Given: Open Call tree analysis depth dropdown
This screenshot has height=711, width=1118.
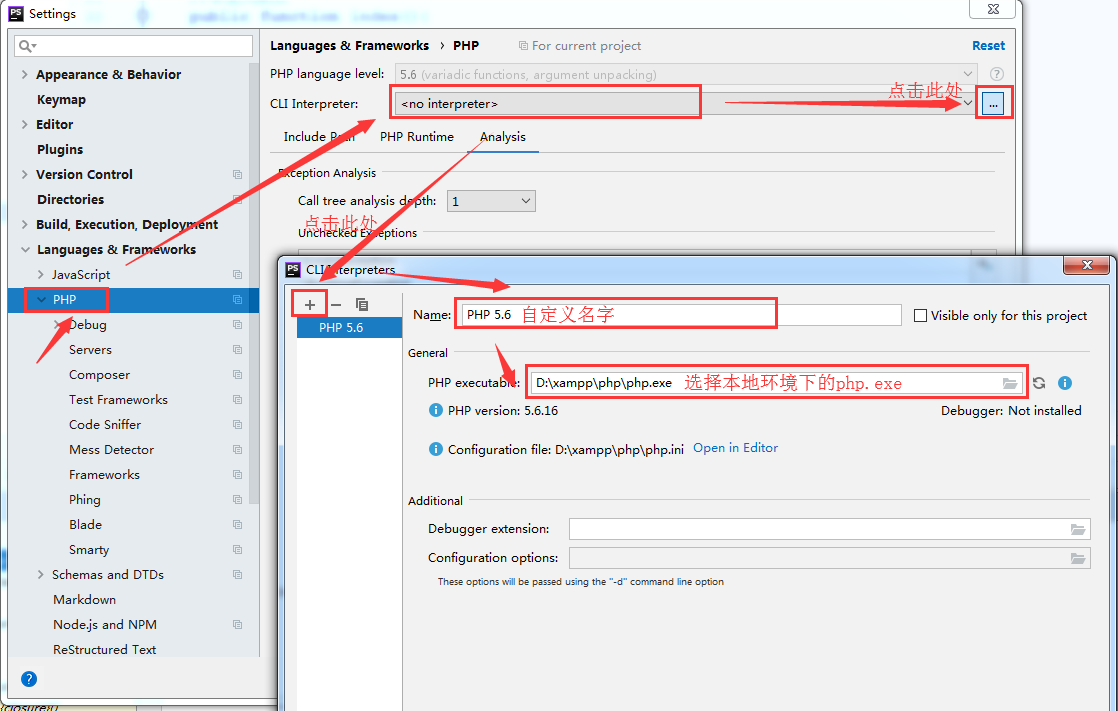Looking at the screenshot, I should 491,201.
